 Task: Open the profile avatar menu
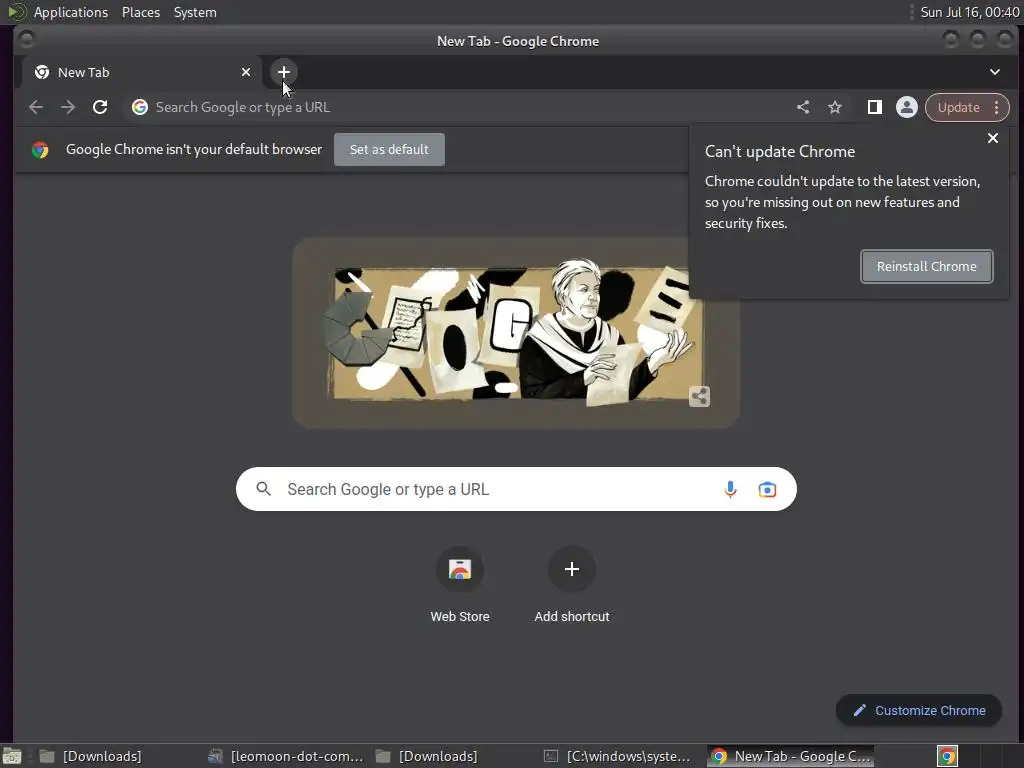pyautogui.click(x=906, y=107)
